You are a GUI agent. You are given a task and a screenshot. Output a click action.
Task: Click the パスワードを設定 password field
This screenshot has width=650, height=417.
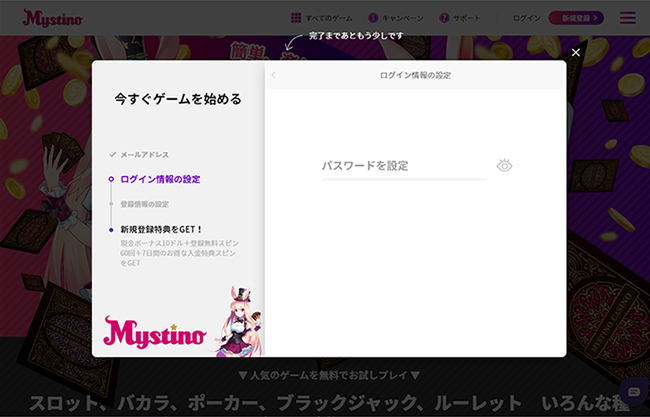(x=402, y=166)
